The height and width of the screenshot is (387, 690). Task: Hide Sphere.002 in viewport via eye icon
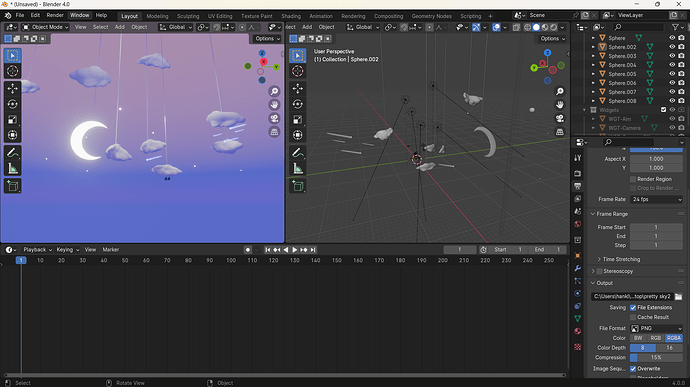tap(672, 47)
